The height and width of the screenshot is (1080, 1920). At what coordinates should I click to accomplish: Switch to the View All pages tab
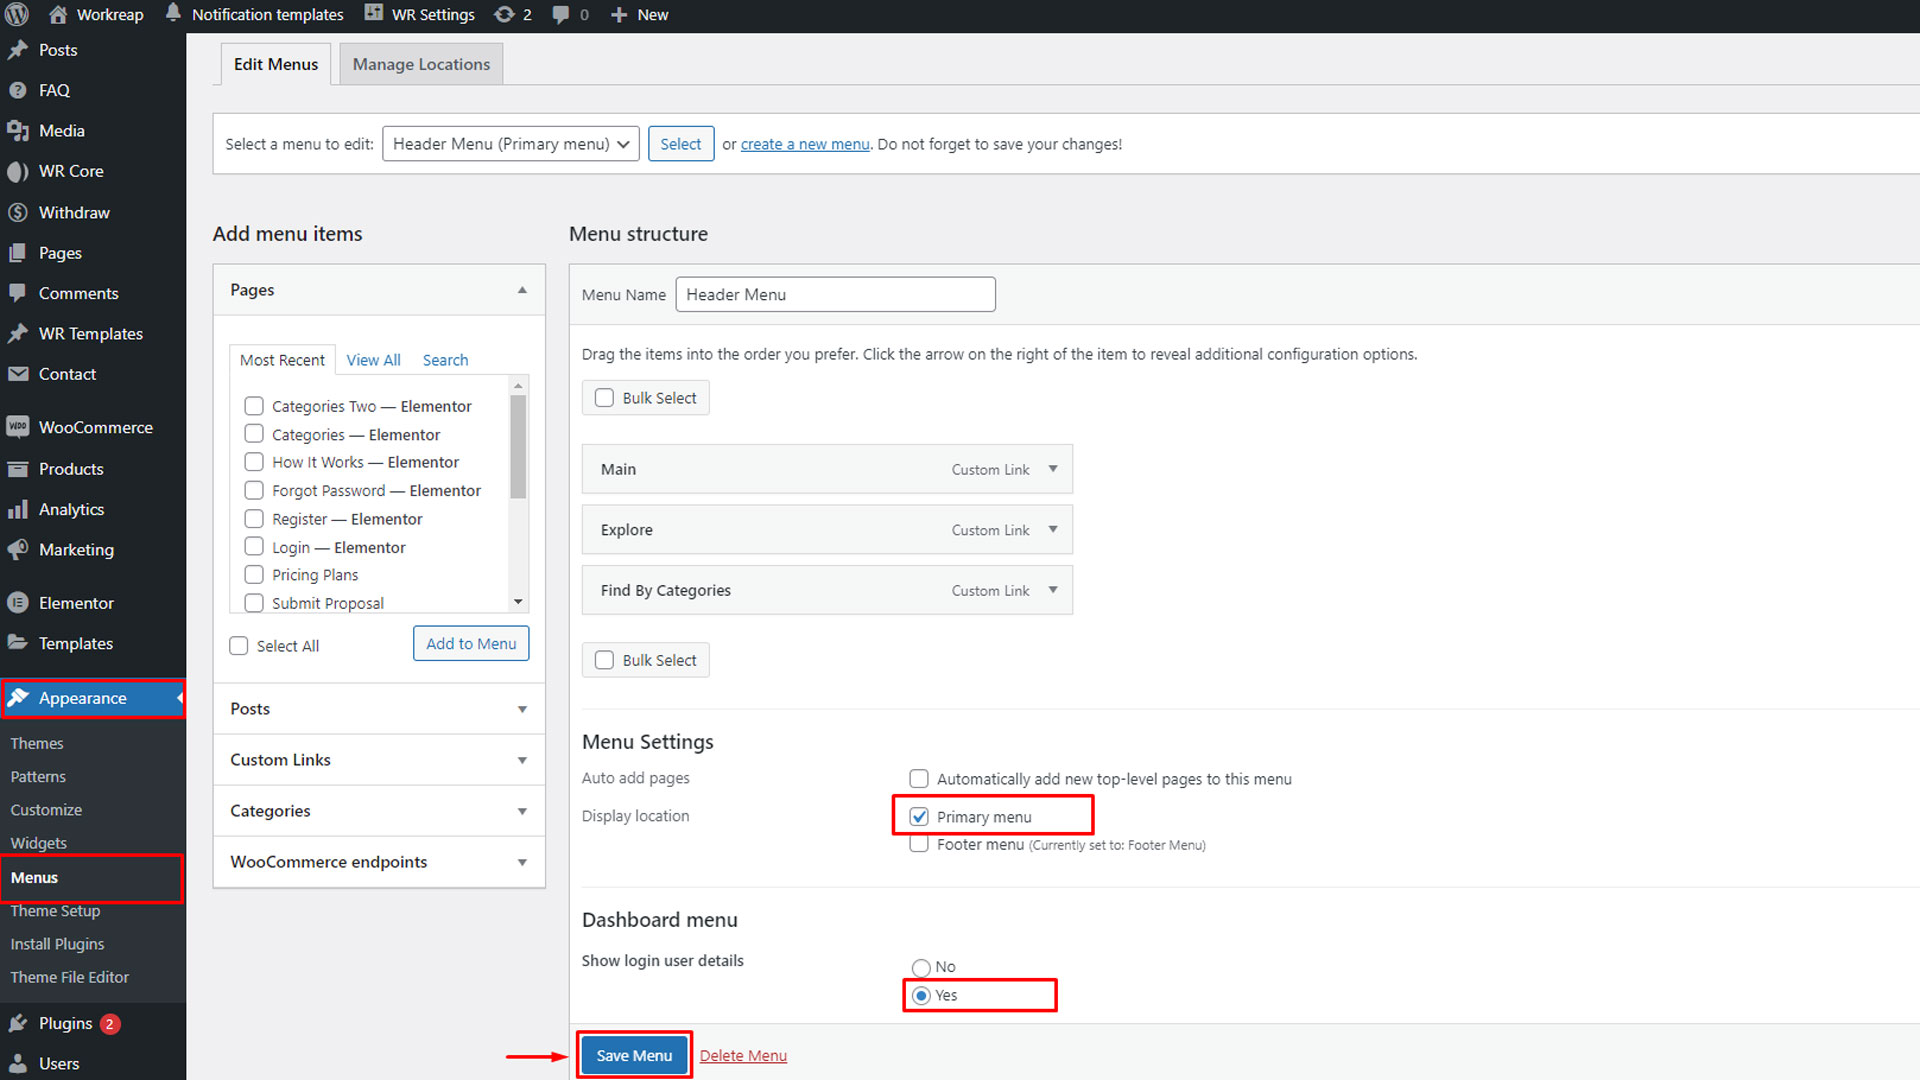point(373,360)
